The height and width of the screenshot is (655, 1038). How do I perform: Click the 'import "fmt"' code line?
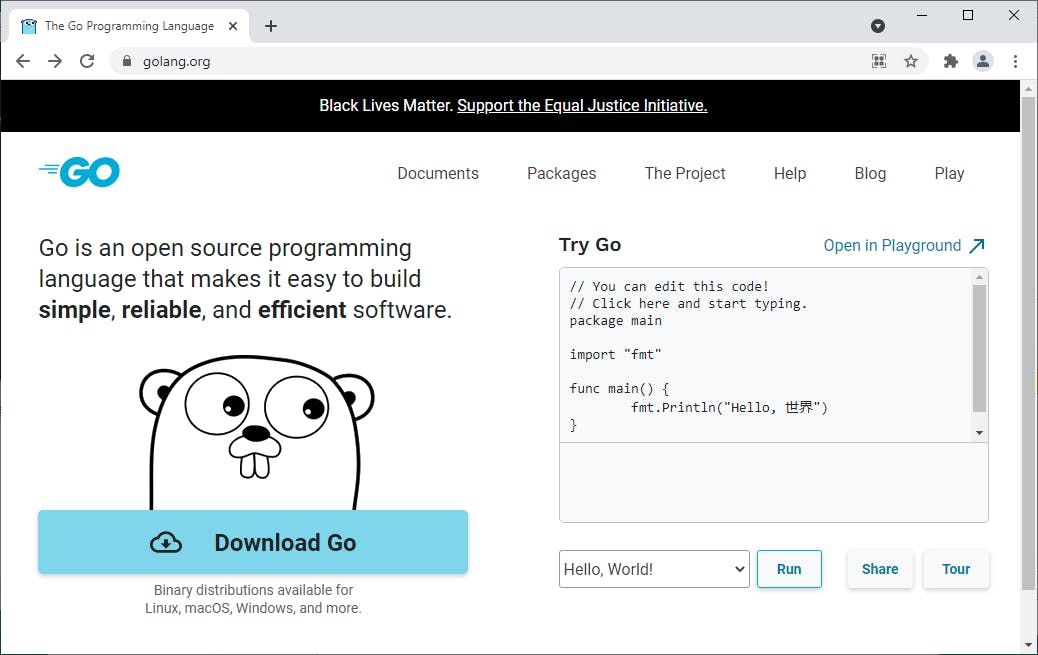click(615, 354)
